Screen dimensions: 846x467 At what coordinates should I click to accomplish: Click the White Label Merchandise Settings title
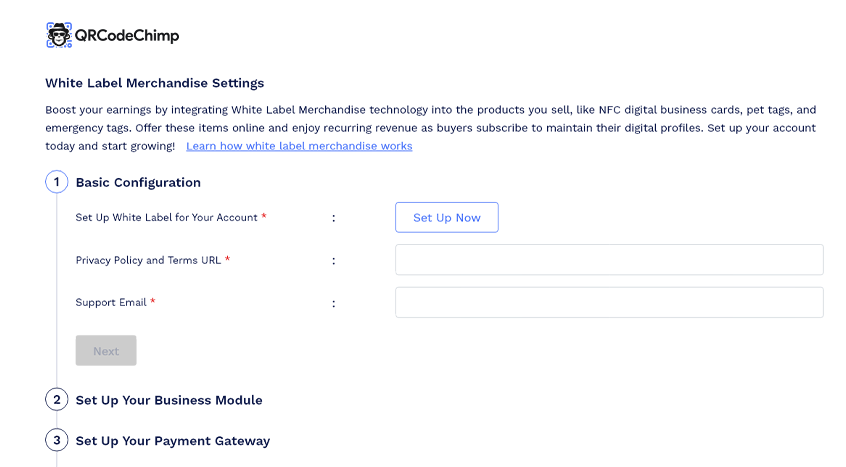[x=154, y=83]
